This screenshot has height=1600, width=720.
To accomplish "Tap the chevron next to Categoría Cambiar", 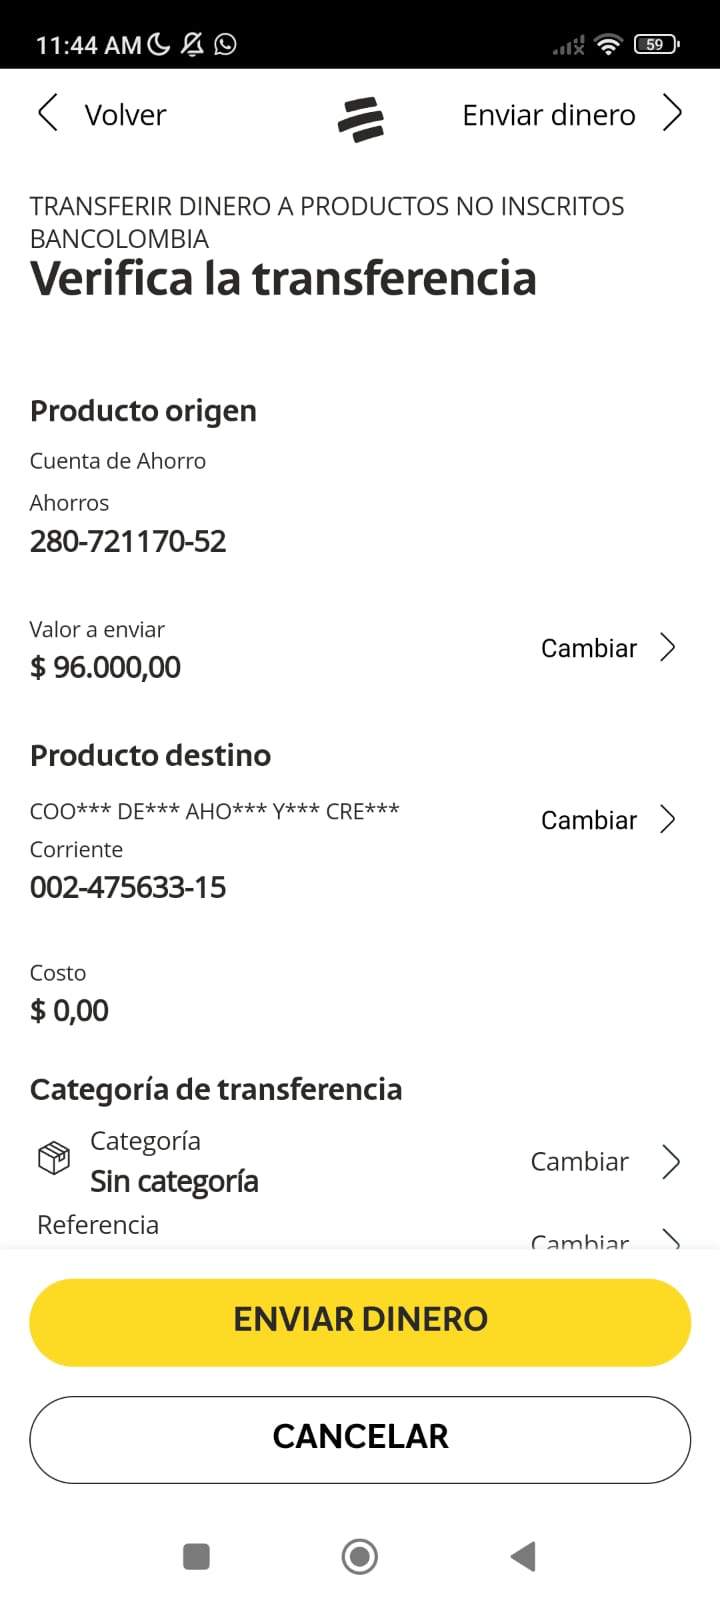I will (671, 1162).
